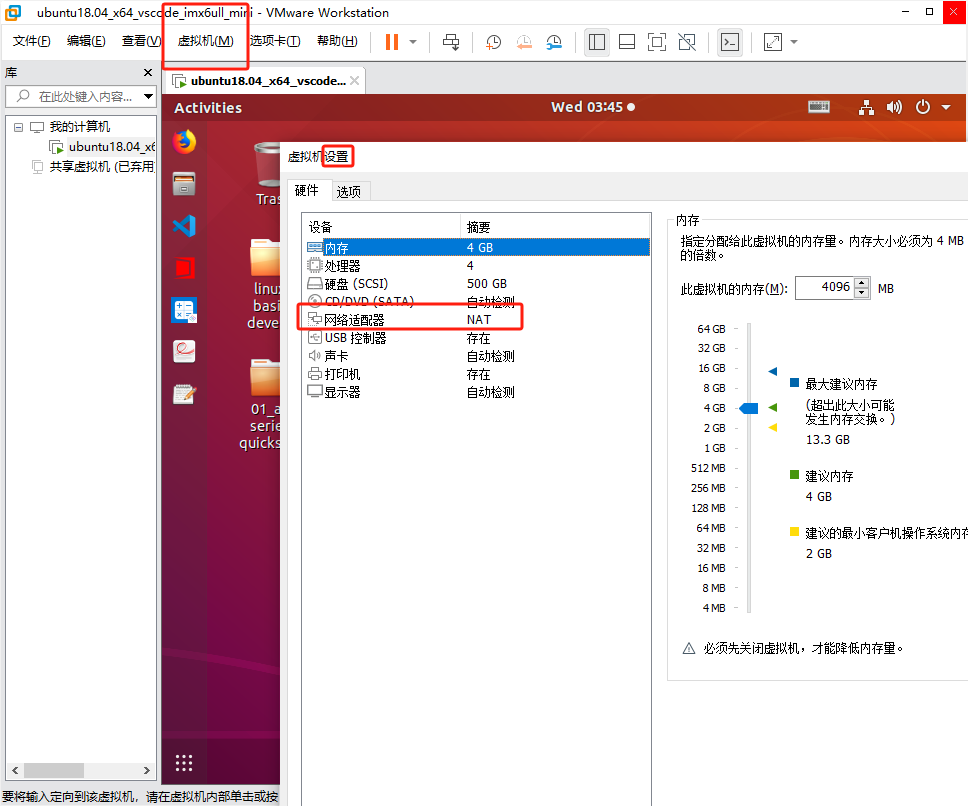Viewport: 968px width, 806px height.
Task: Collapse the 我的计算机 tree node
Action: coord(19,127)
